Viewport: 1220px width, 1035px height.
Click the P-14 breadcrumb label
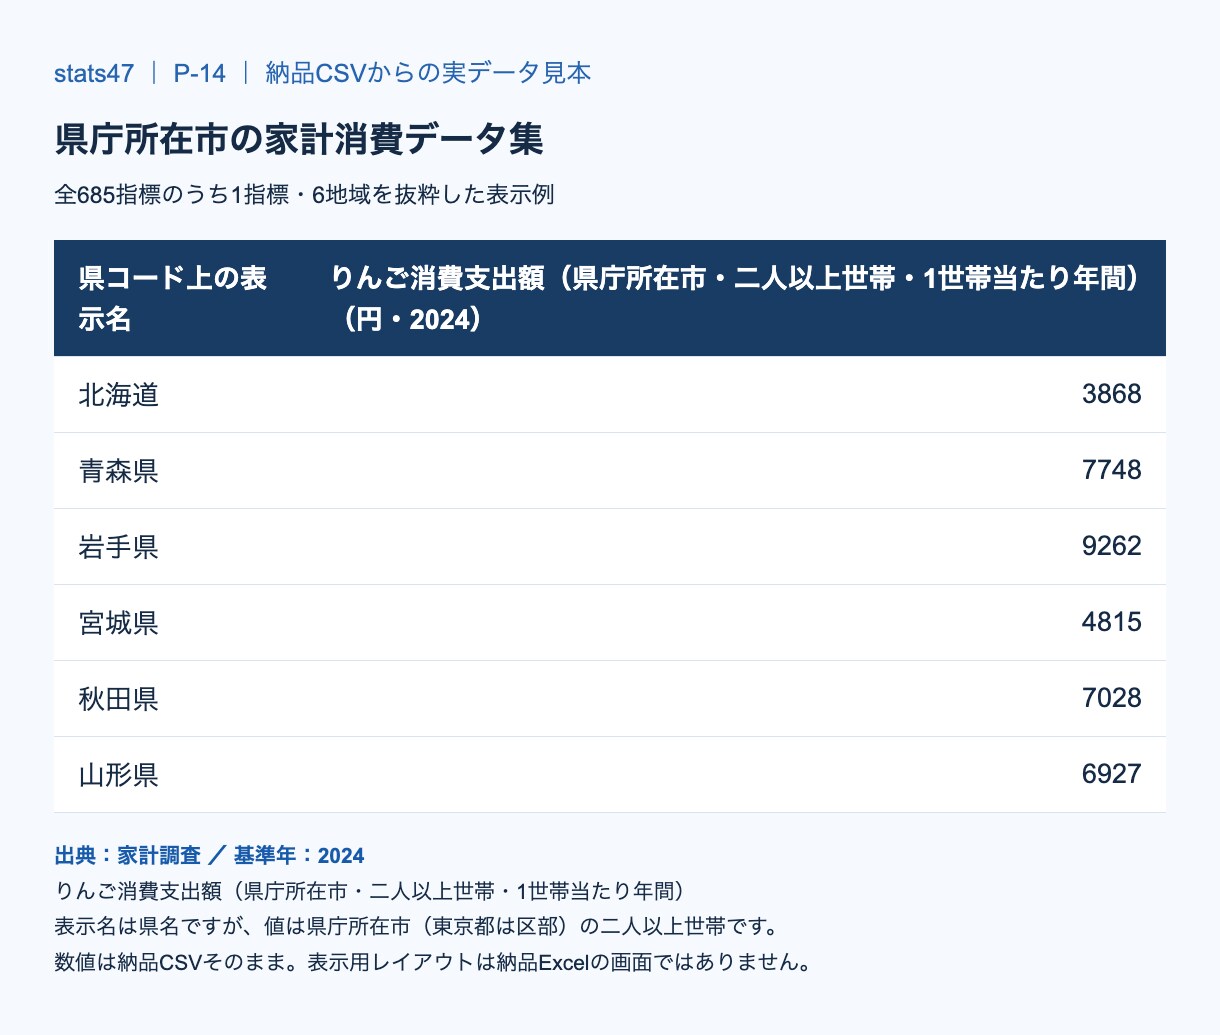point(200,74)
